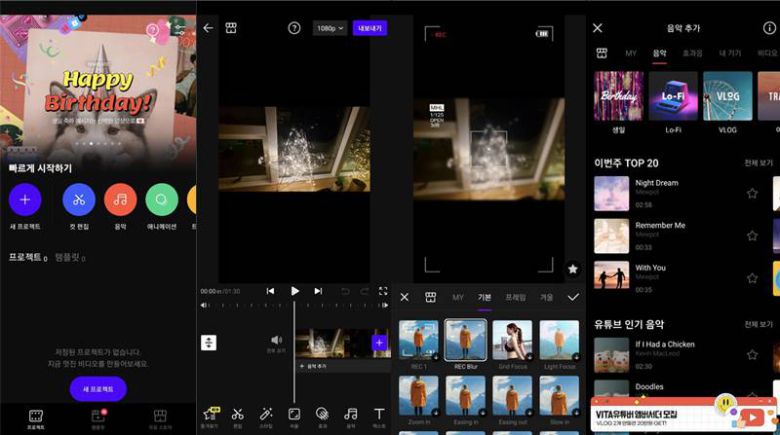Open the info icon on music panel
780x435 pixels.
(x=769, y=28)
